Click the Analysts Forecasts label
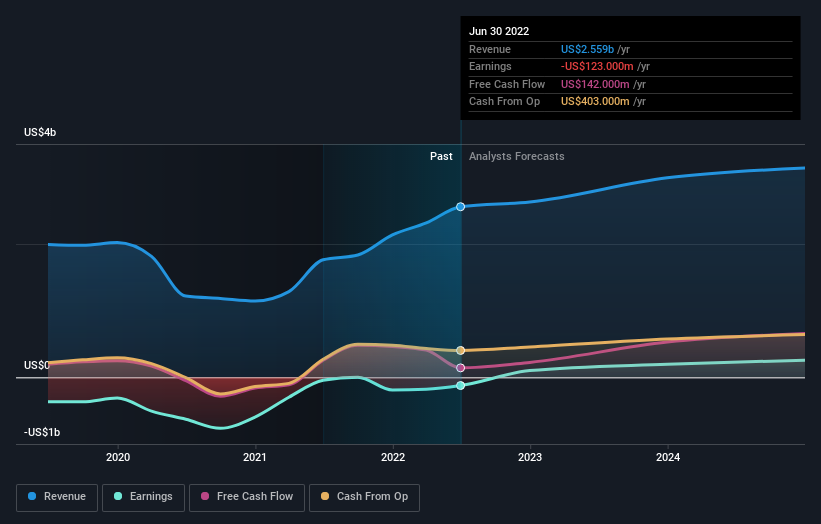 [517, 157]
